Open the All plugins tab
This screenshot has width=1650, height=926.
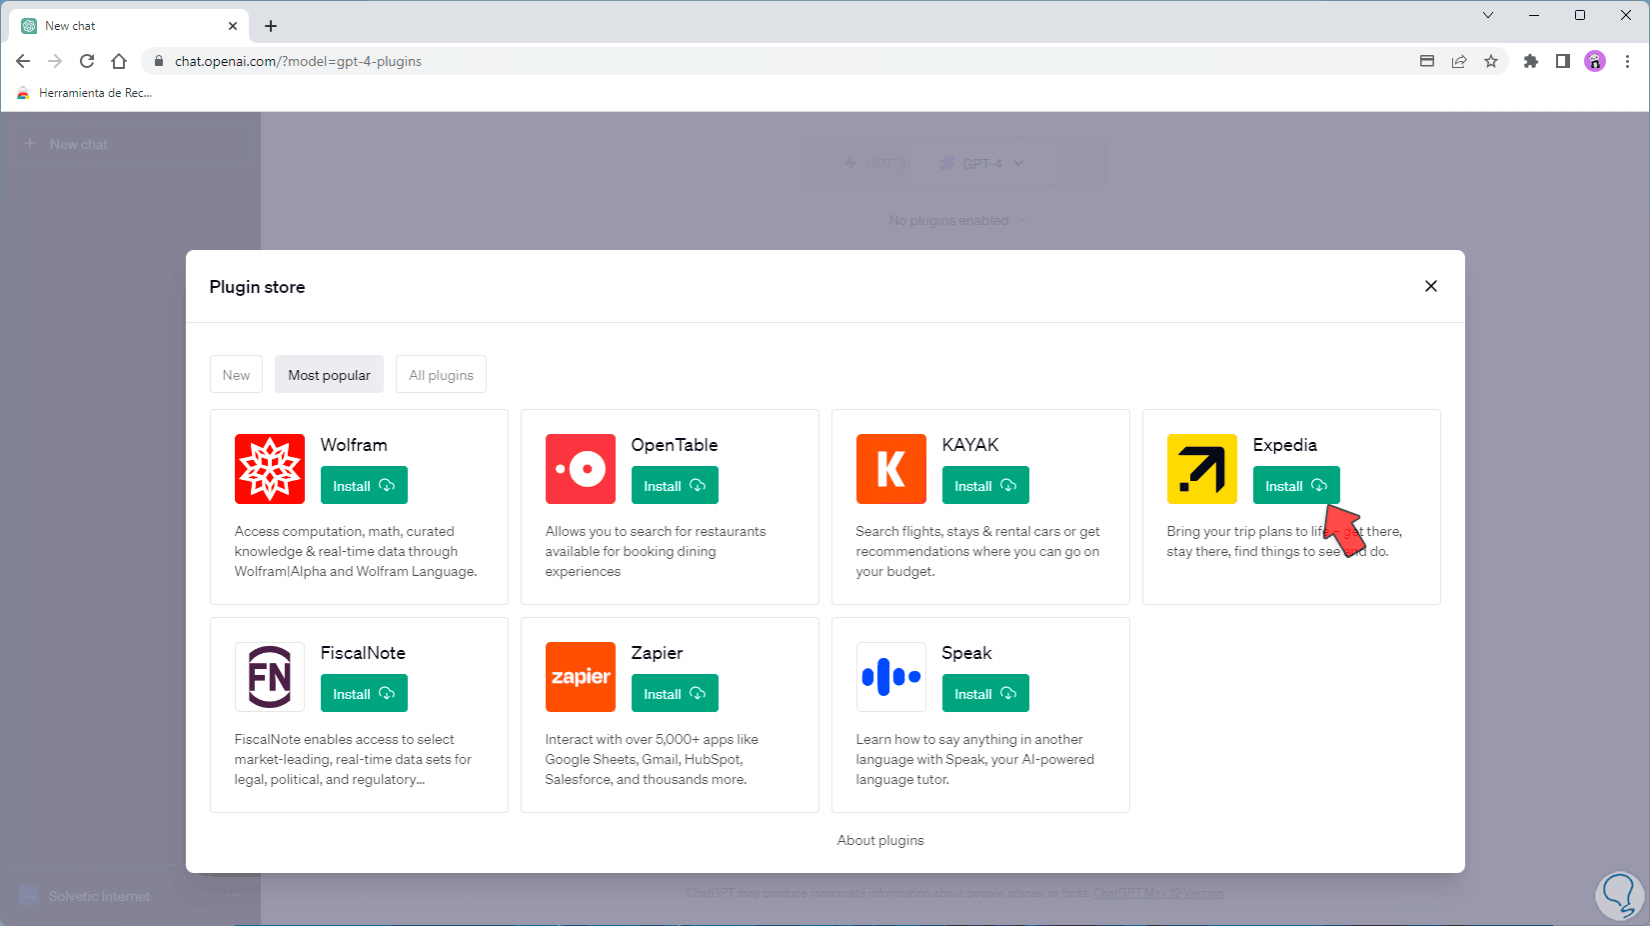click(441, 375)
